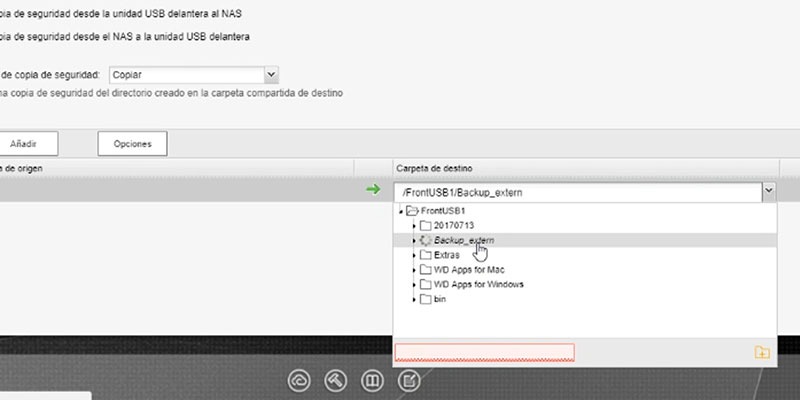Select the Backup_extern folder row
The image size is (800, 400).
click(585, 240)
